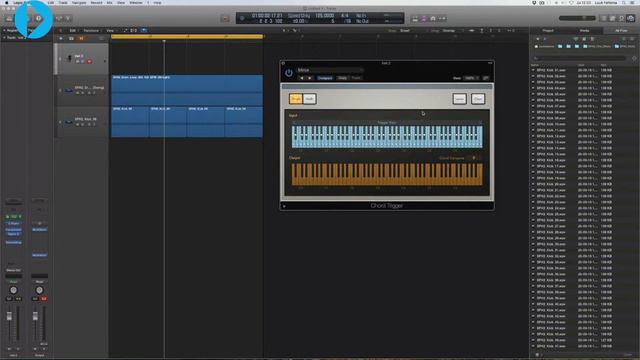Toggle the Chord Trigger plugin power button
Image resolution: width=640 pixels, height=360 pixels.
289,73
